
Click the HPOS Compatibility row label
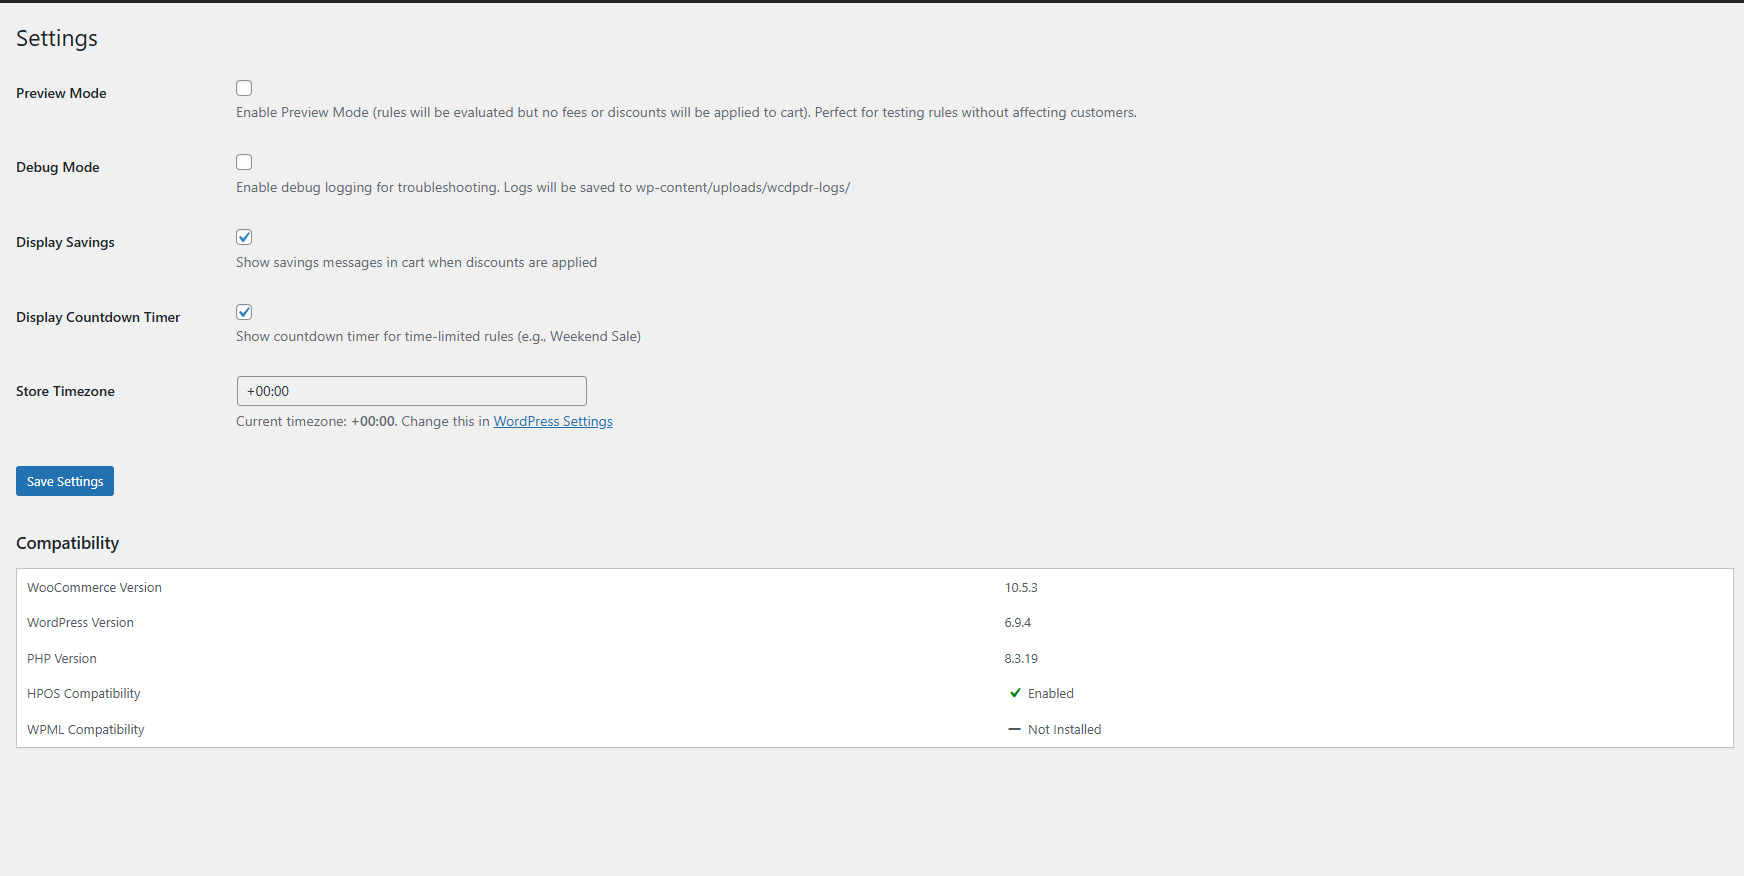point(83,693)
